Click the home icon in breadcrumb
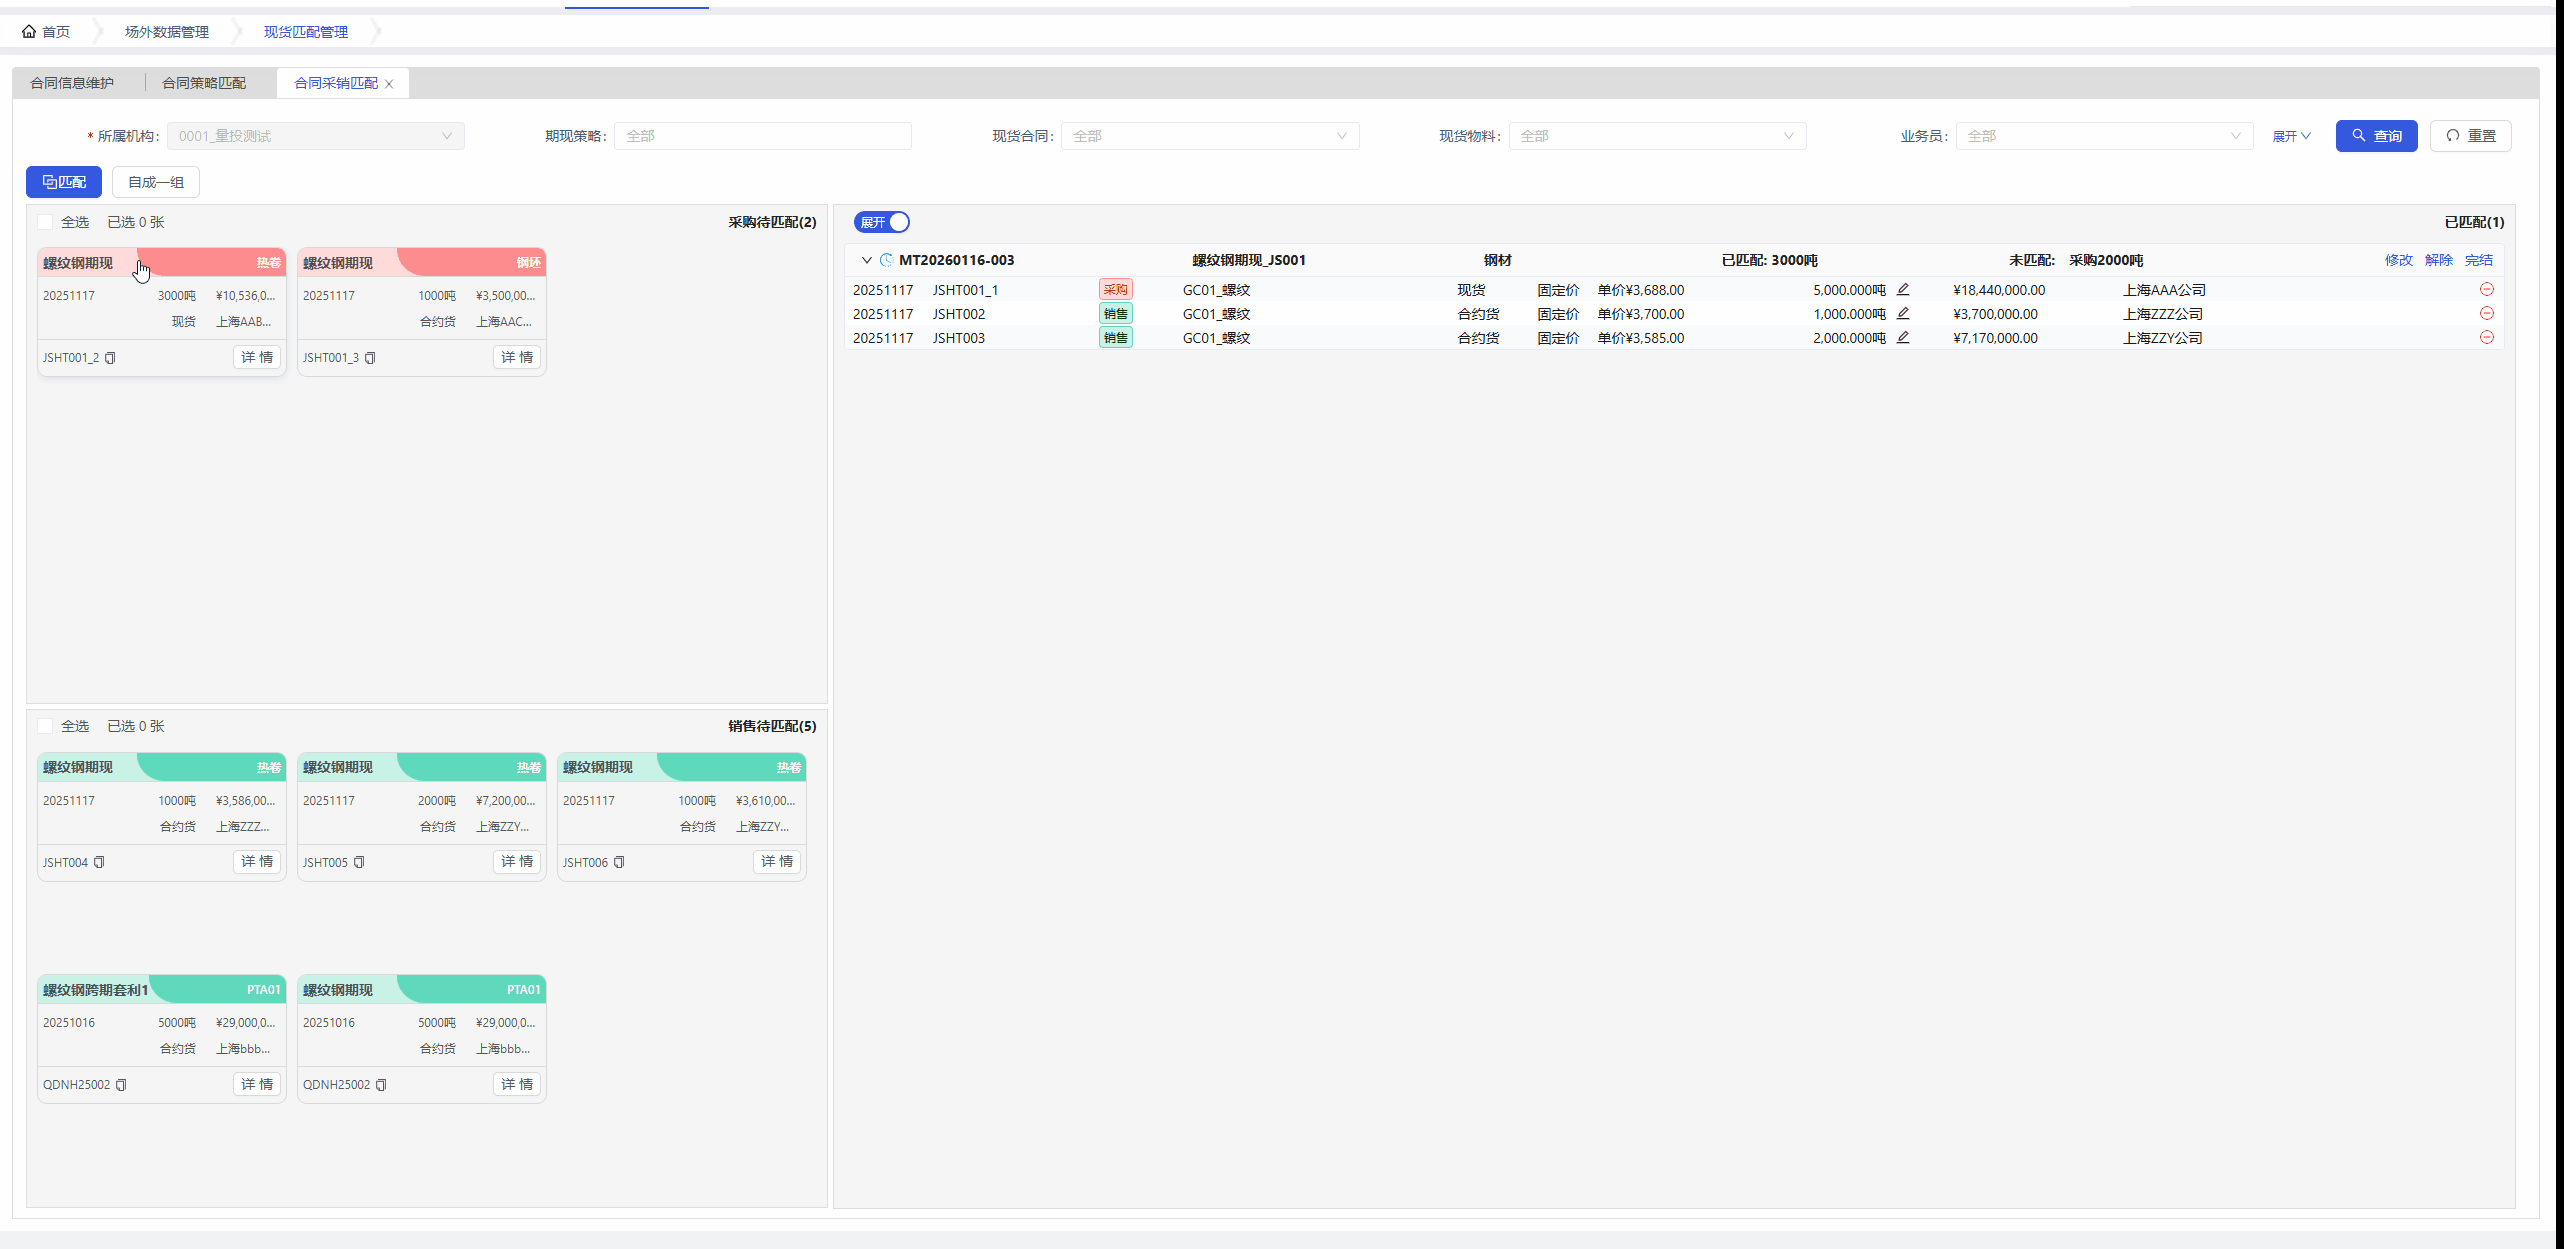This screenshot has height=1249, width=2564. 29,32
